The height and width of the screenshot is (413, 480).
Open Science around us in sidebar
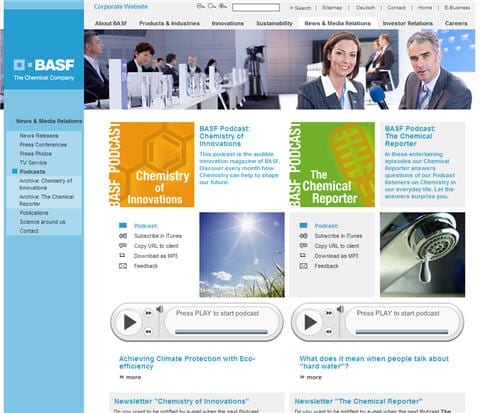(x=42, y=222)
